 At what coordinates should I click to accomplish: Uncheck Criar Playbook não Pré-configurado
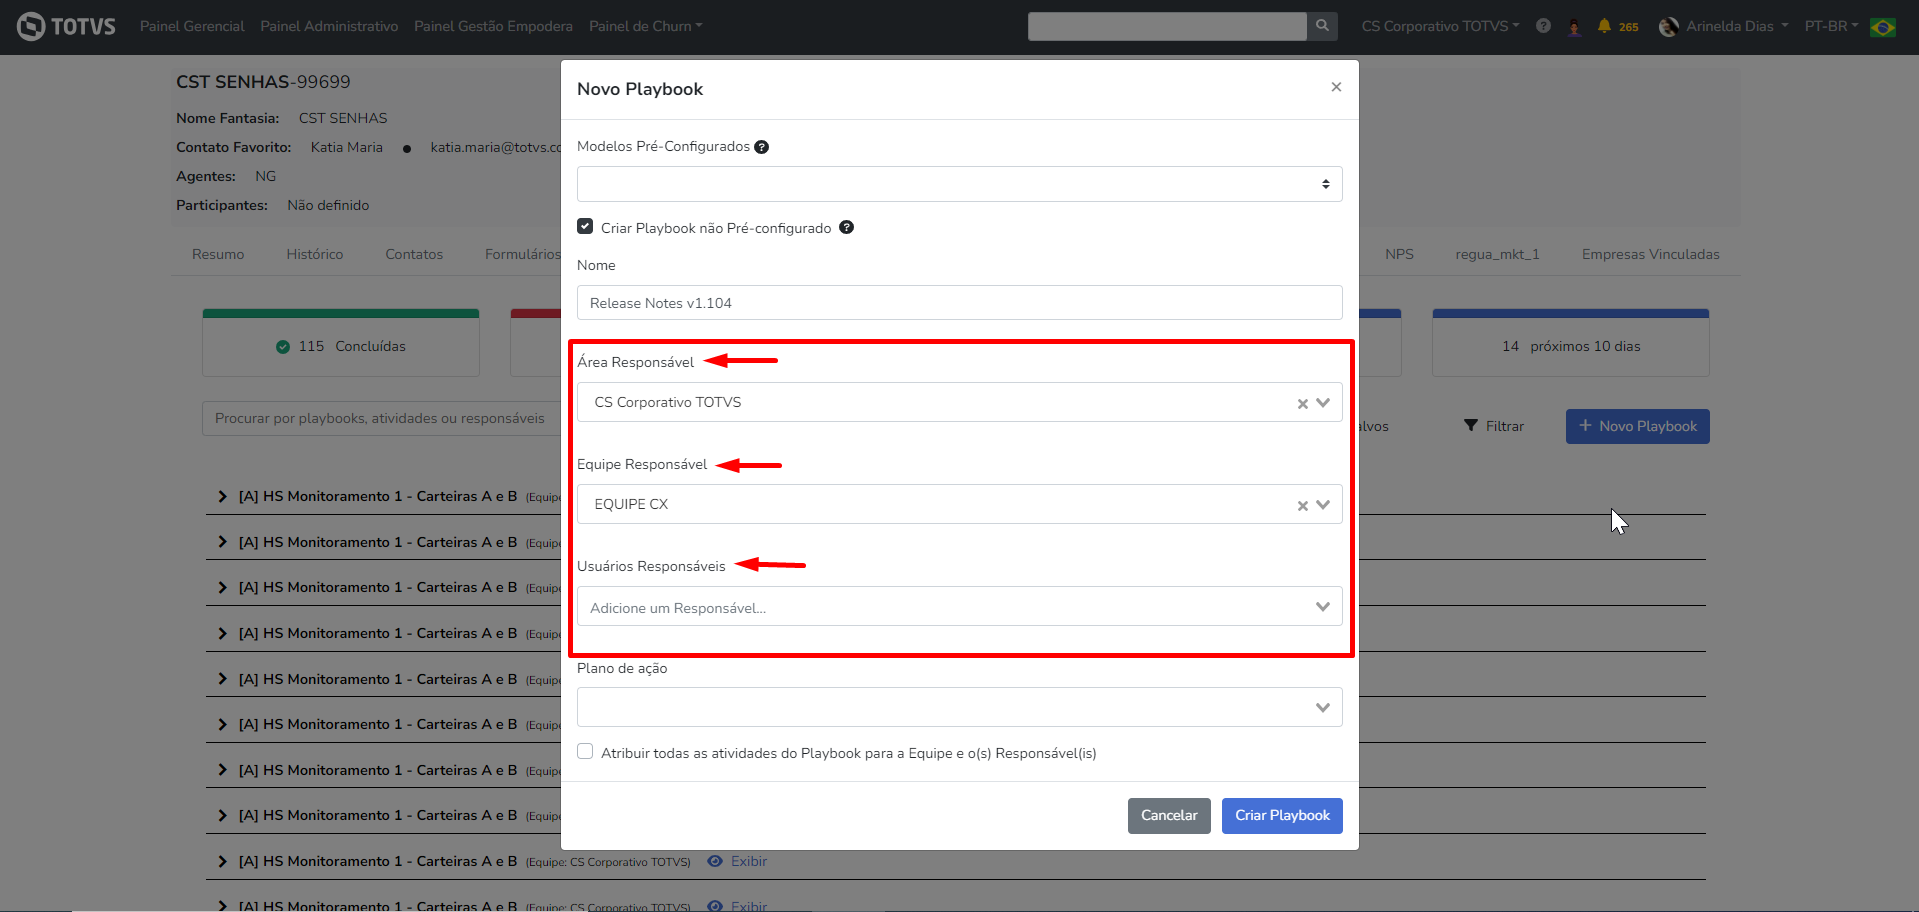tap(585, 226)
